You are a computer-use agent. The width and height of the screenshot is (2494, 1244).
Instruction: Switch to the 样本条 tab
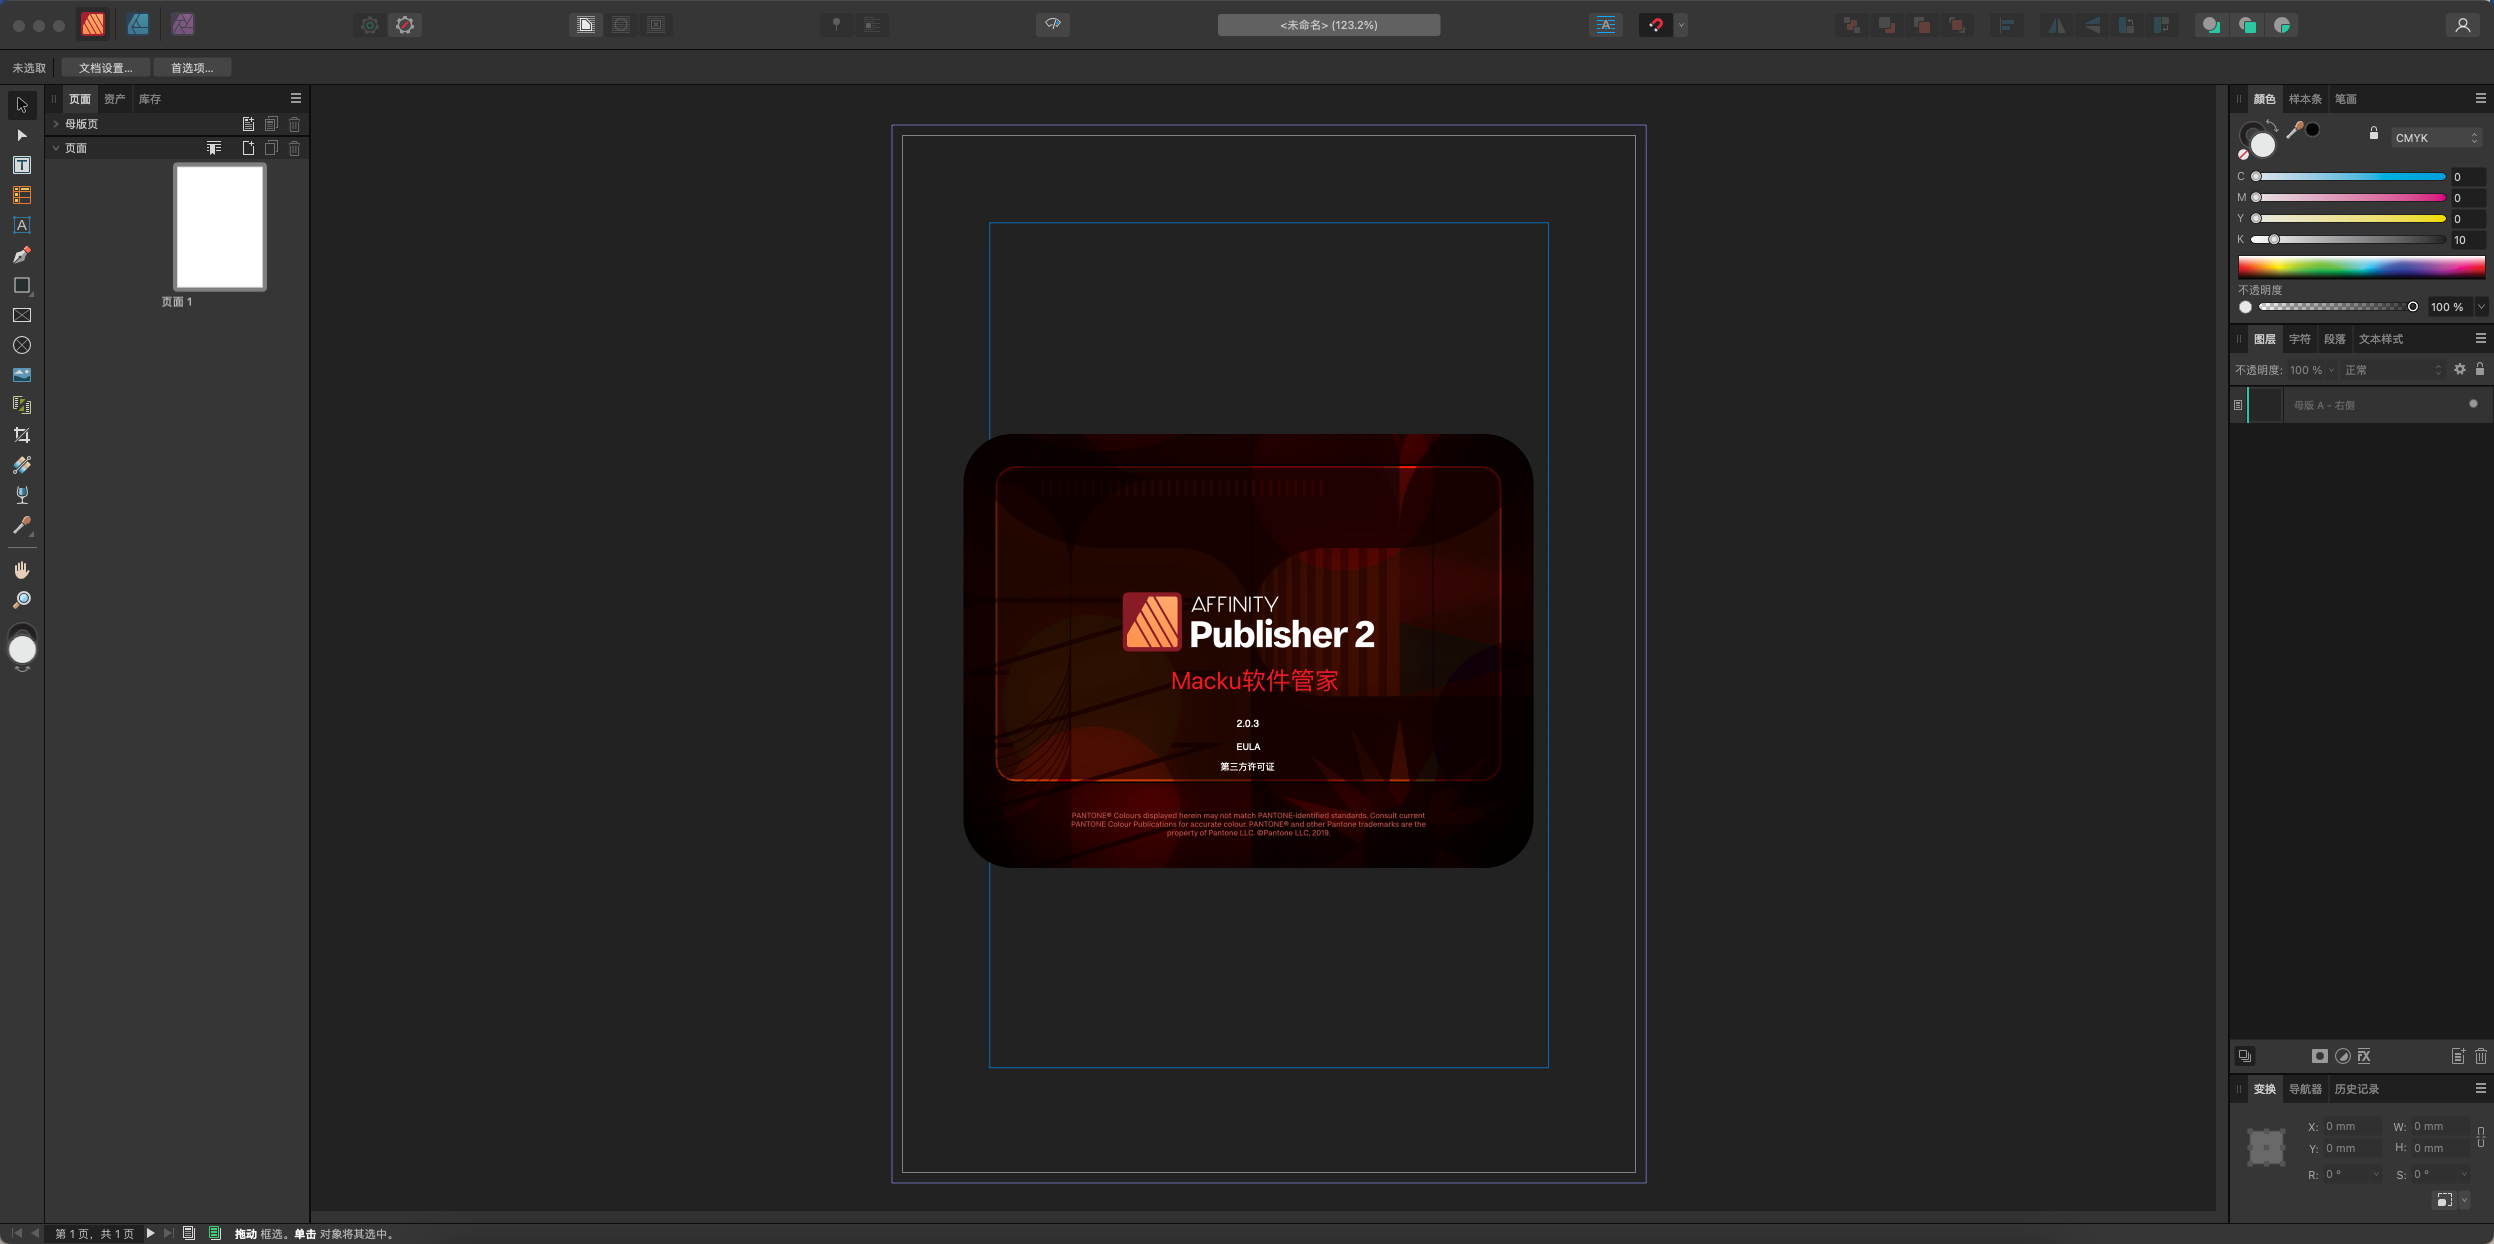point(2305,99)
